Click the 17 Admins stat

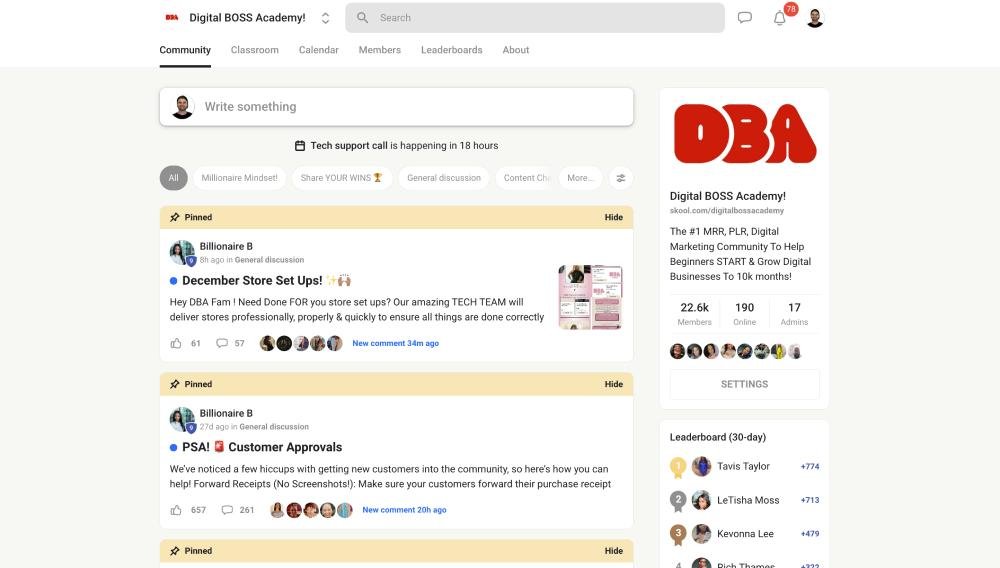(794, 314)
